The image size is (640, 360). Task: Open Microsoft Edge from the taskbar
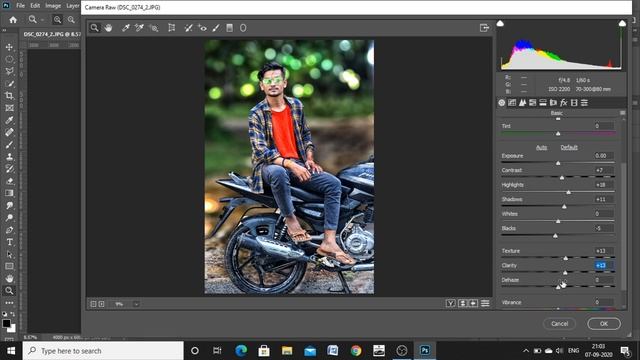[x=241, y=351]
